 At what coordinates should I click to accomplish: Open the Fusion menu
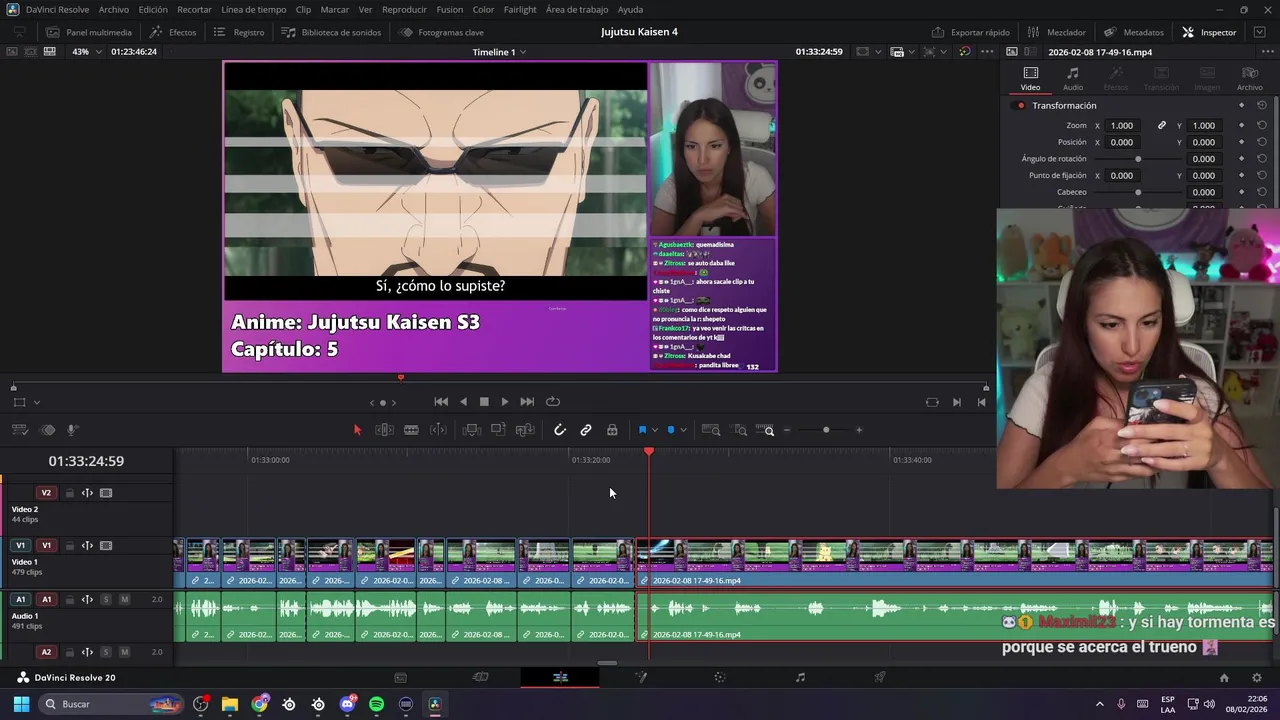point(450,9)
